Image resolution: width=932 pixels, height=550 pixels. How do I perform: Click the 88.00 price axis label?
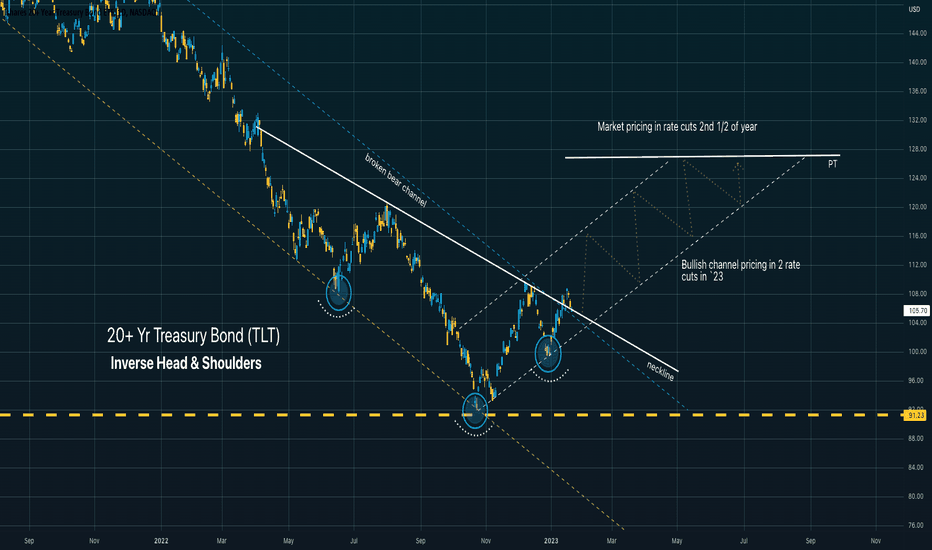pyautogui.click(x=917, y=439)
